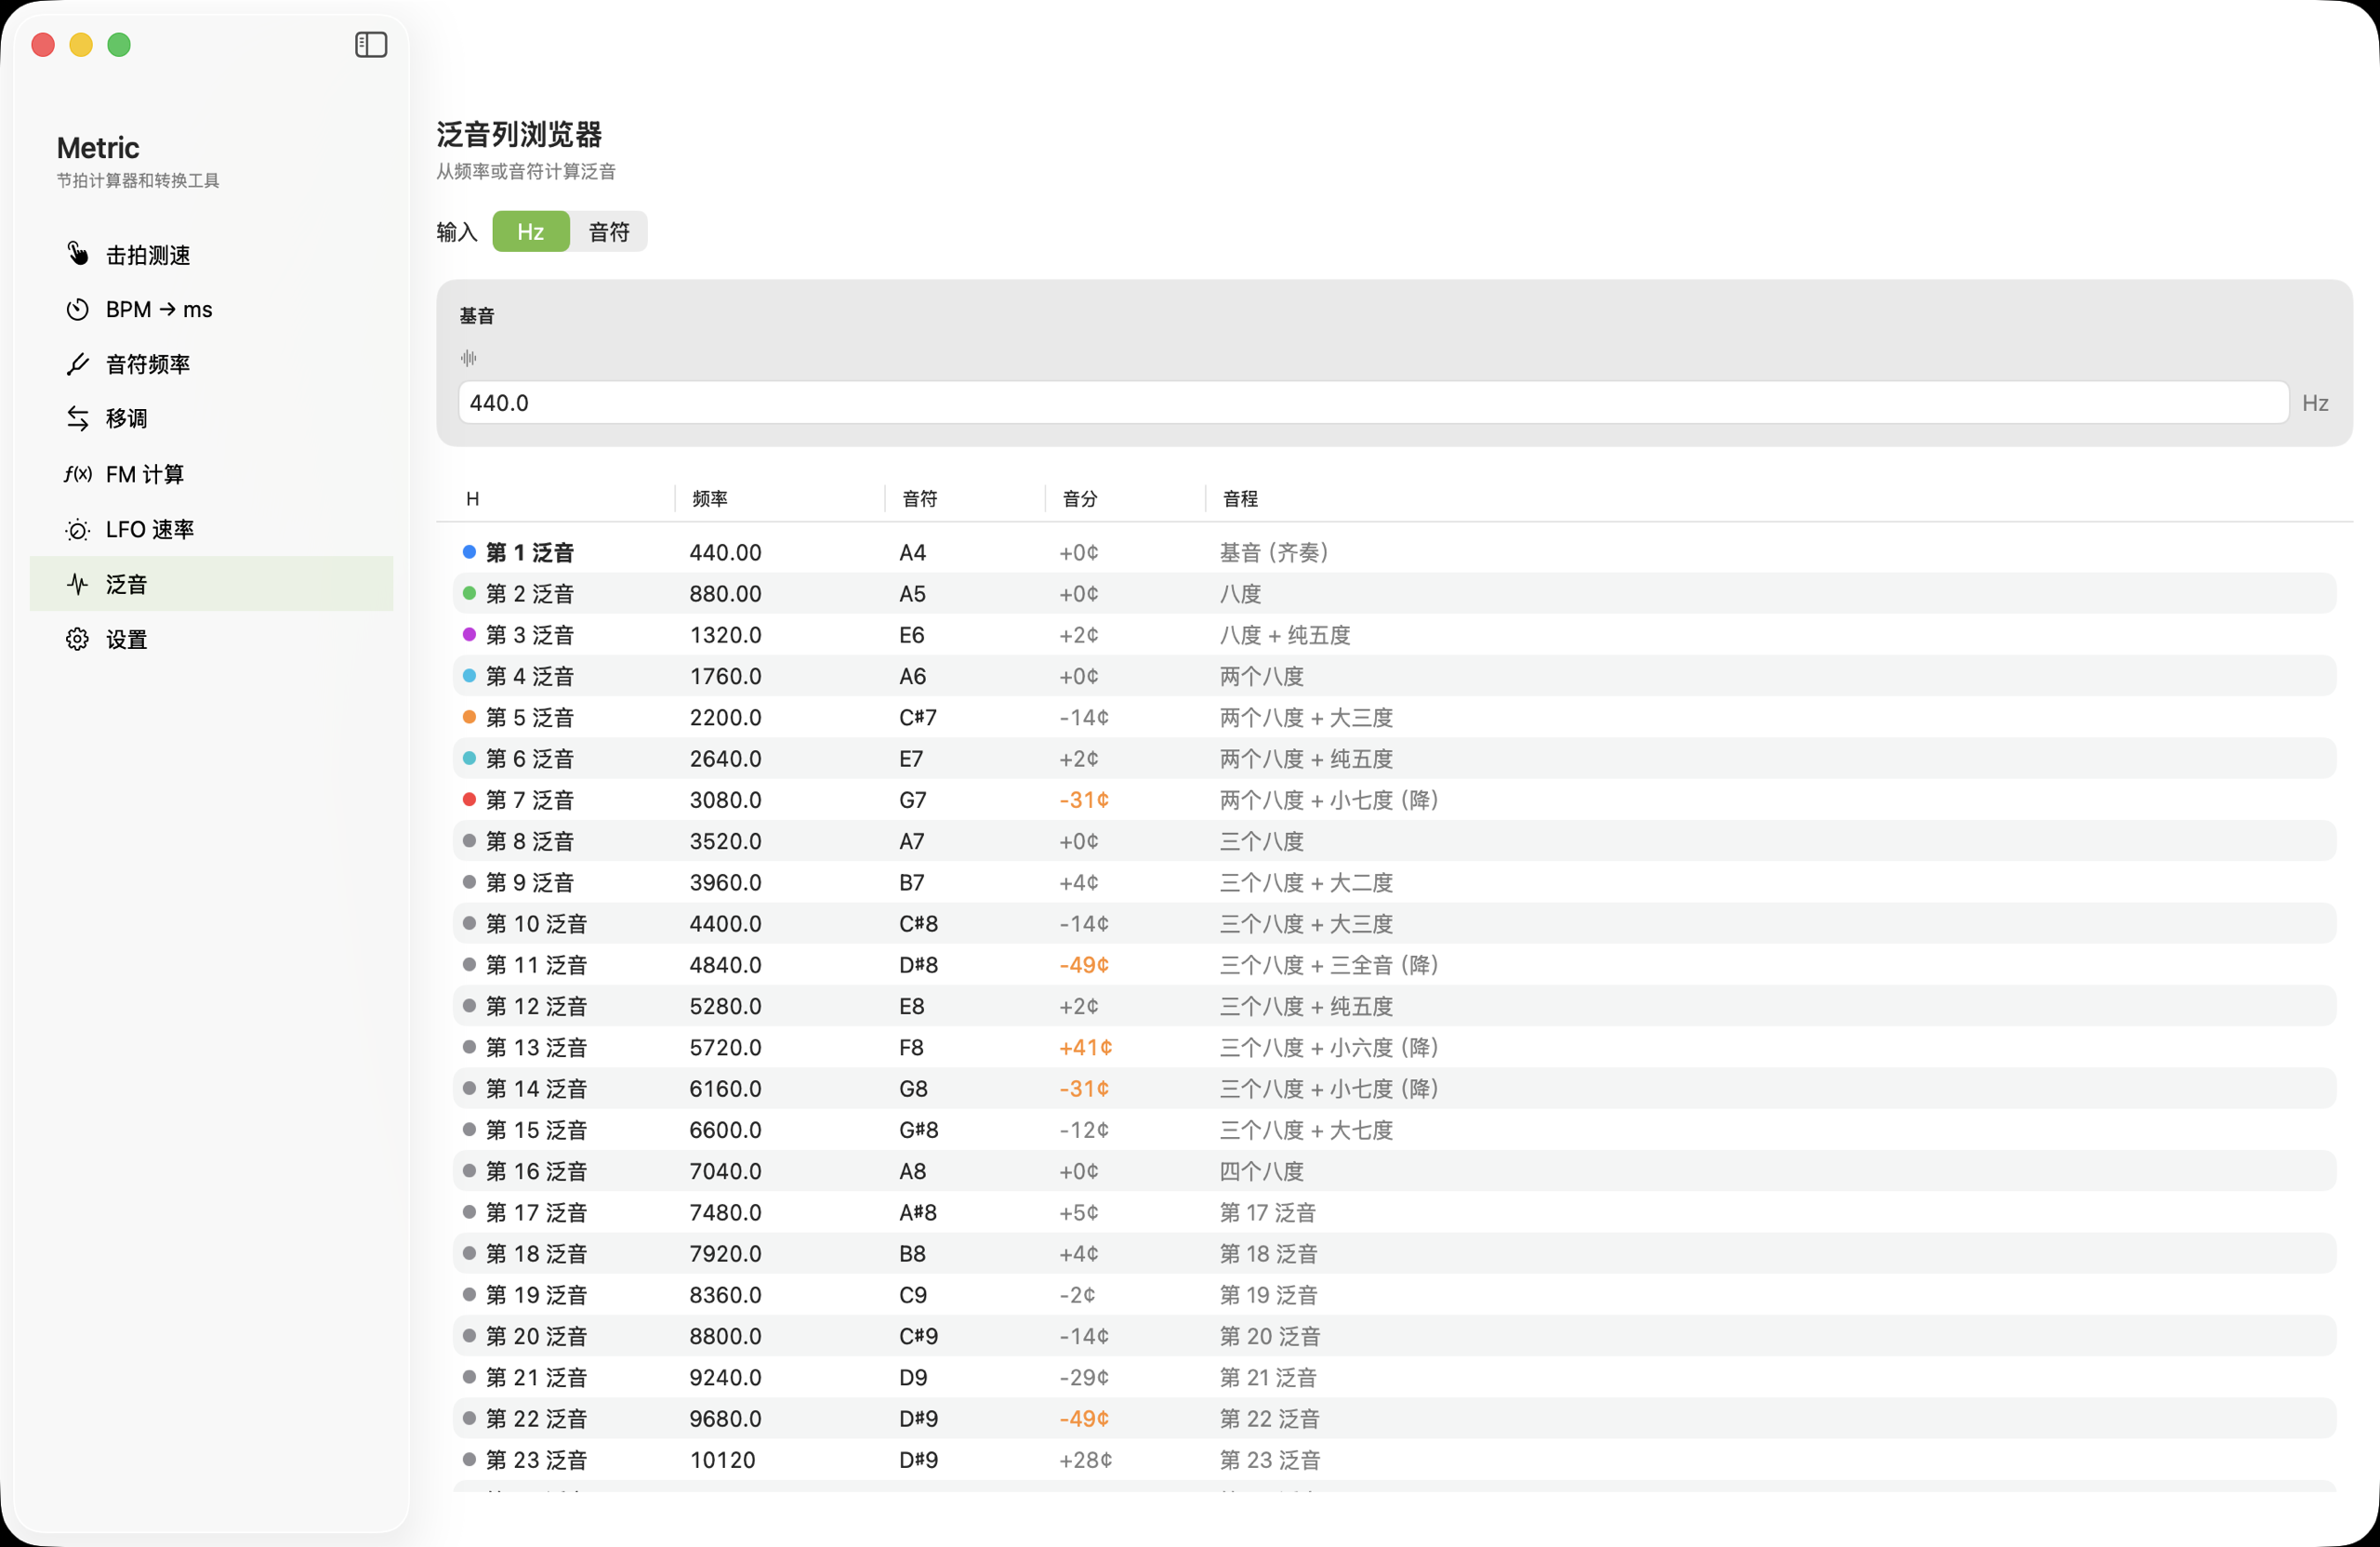The width and height of the screenshot is (2380, 1547).
Task: Click the frequency value 2200.0
Action: [725, 718]
